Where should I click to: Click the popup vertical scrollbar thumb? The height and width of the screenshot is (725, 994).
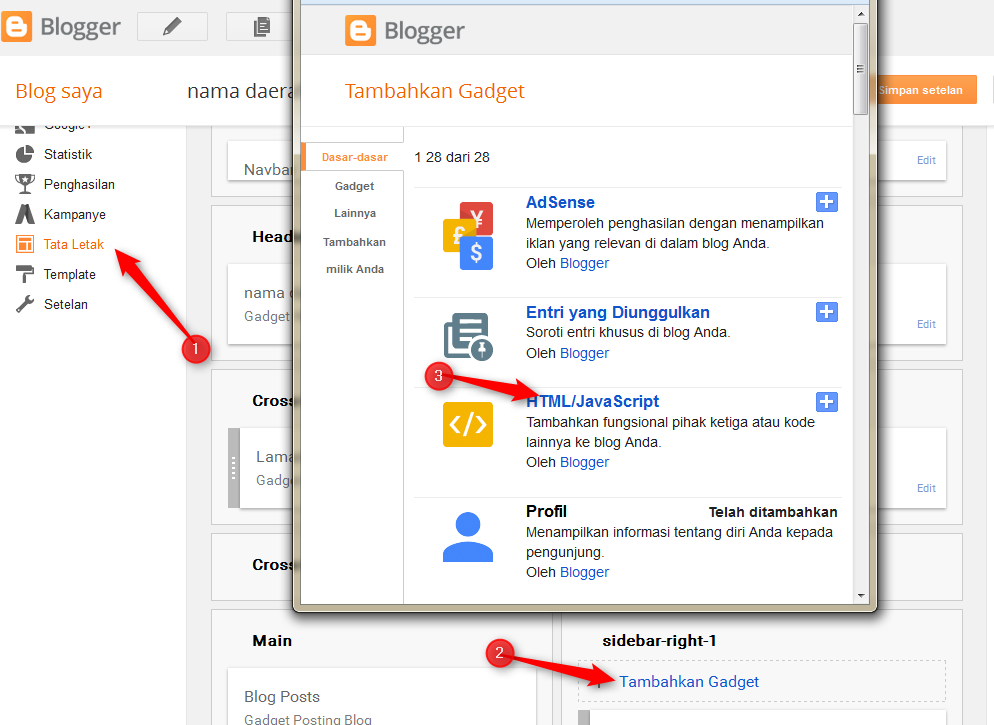coord(861,68)
